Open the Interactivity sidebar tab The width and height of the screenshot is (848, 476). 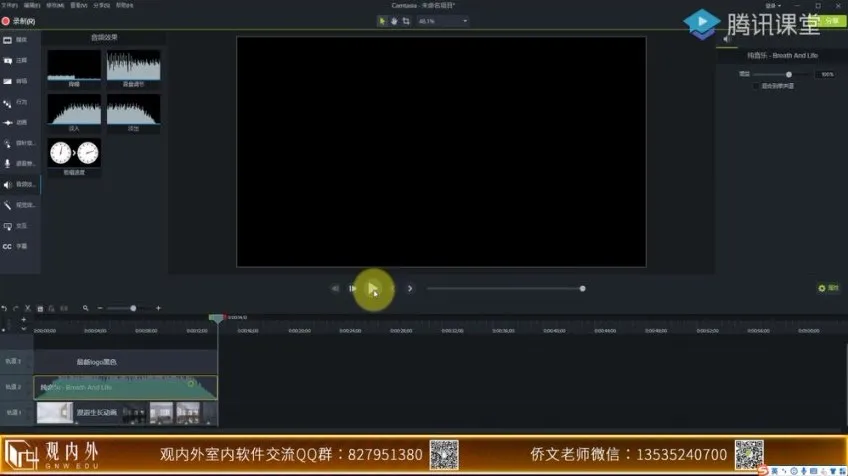(15, 226)
